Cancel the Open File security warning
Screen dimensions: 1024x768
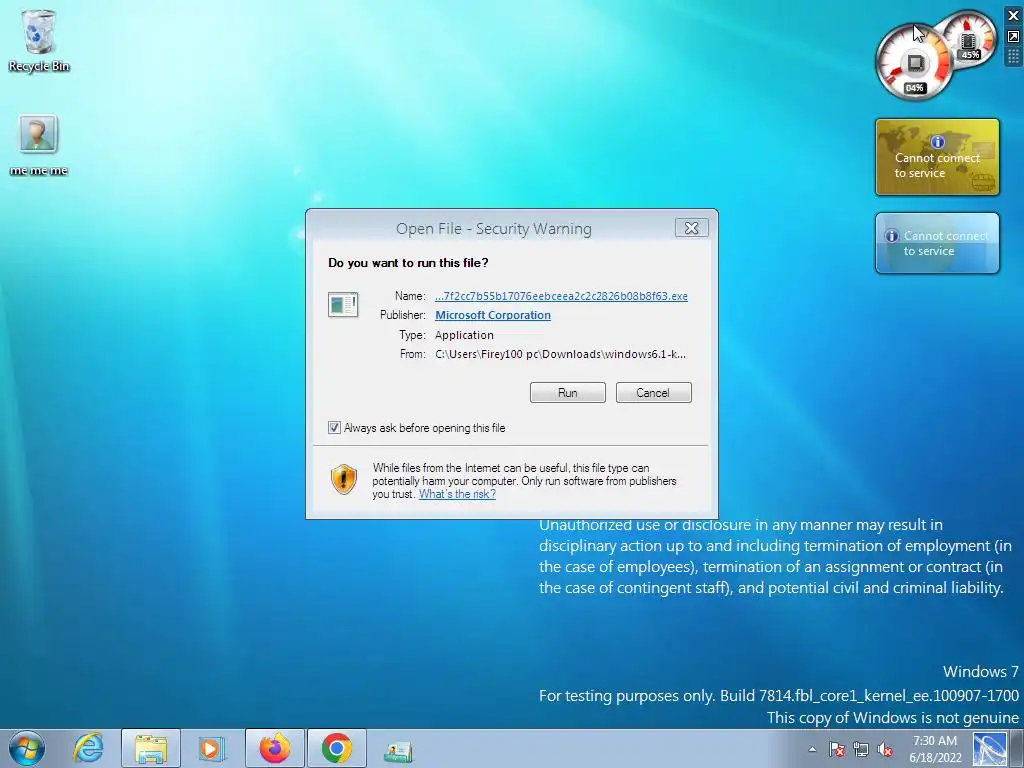[x=653, y=392]
